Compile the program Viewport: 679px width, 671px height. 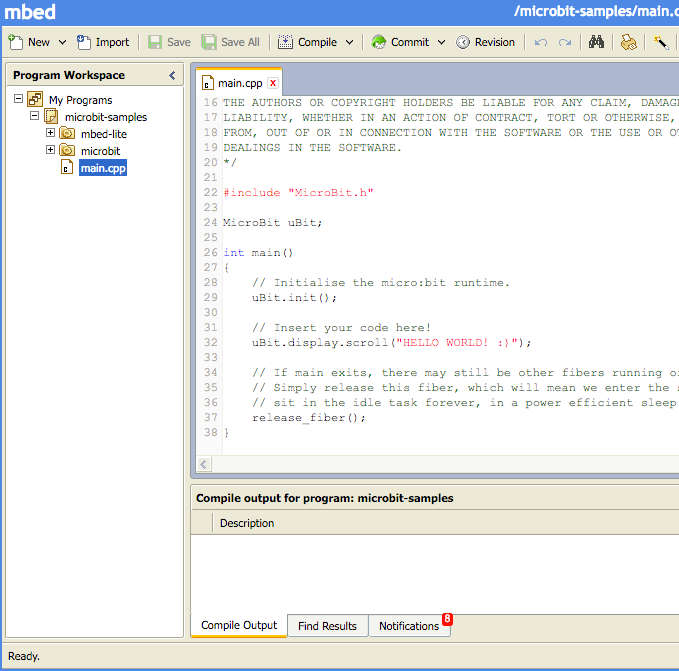point(307,42)
